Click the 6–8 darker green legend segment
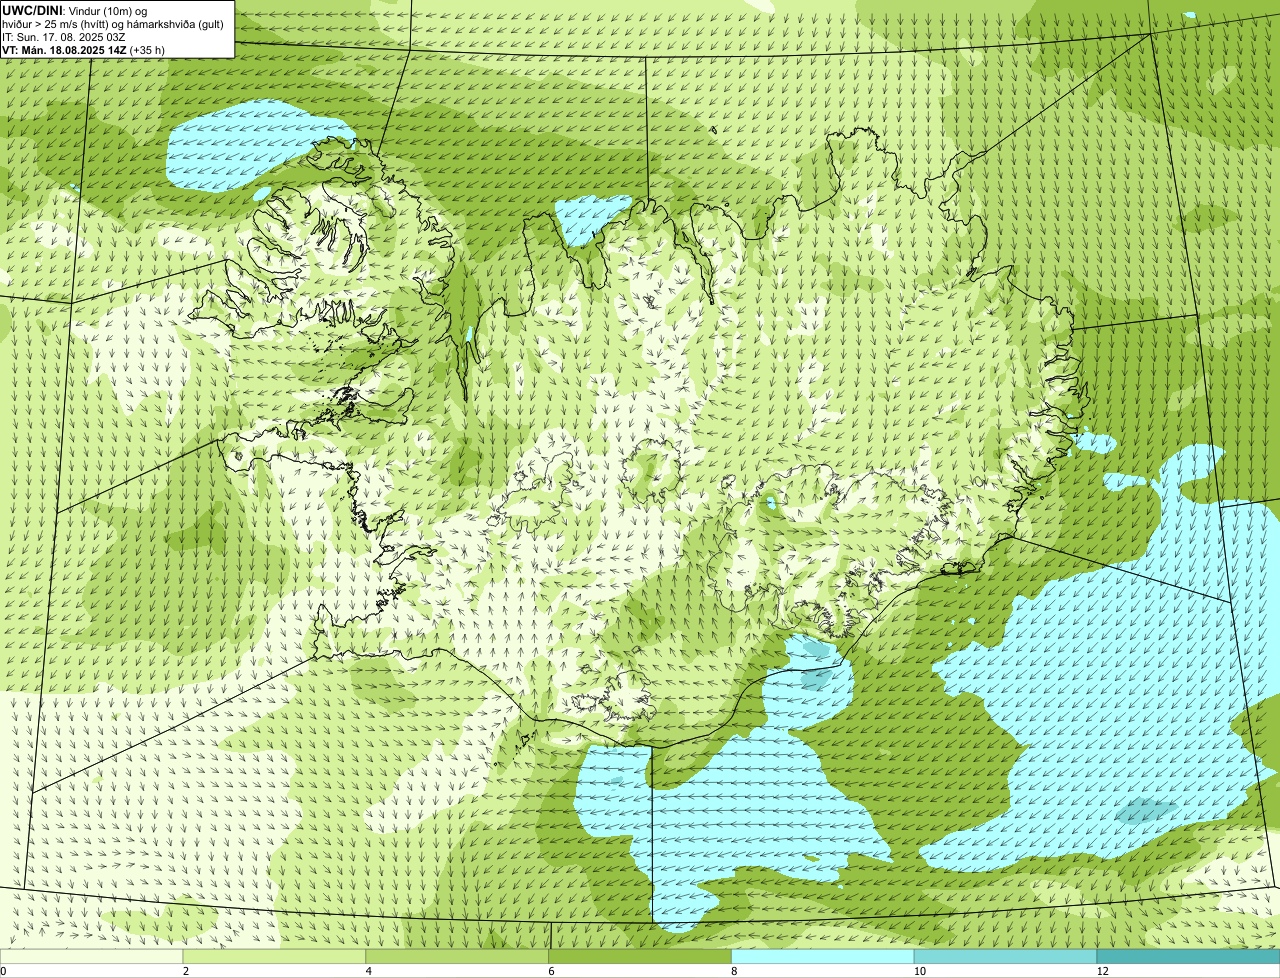The image size is (1280, 978). tap(641, 956)
